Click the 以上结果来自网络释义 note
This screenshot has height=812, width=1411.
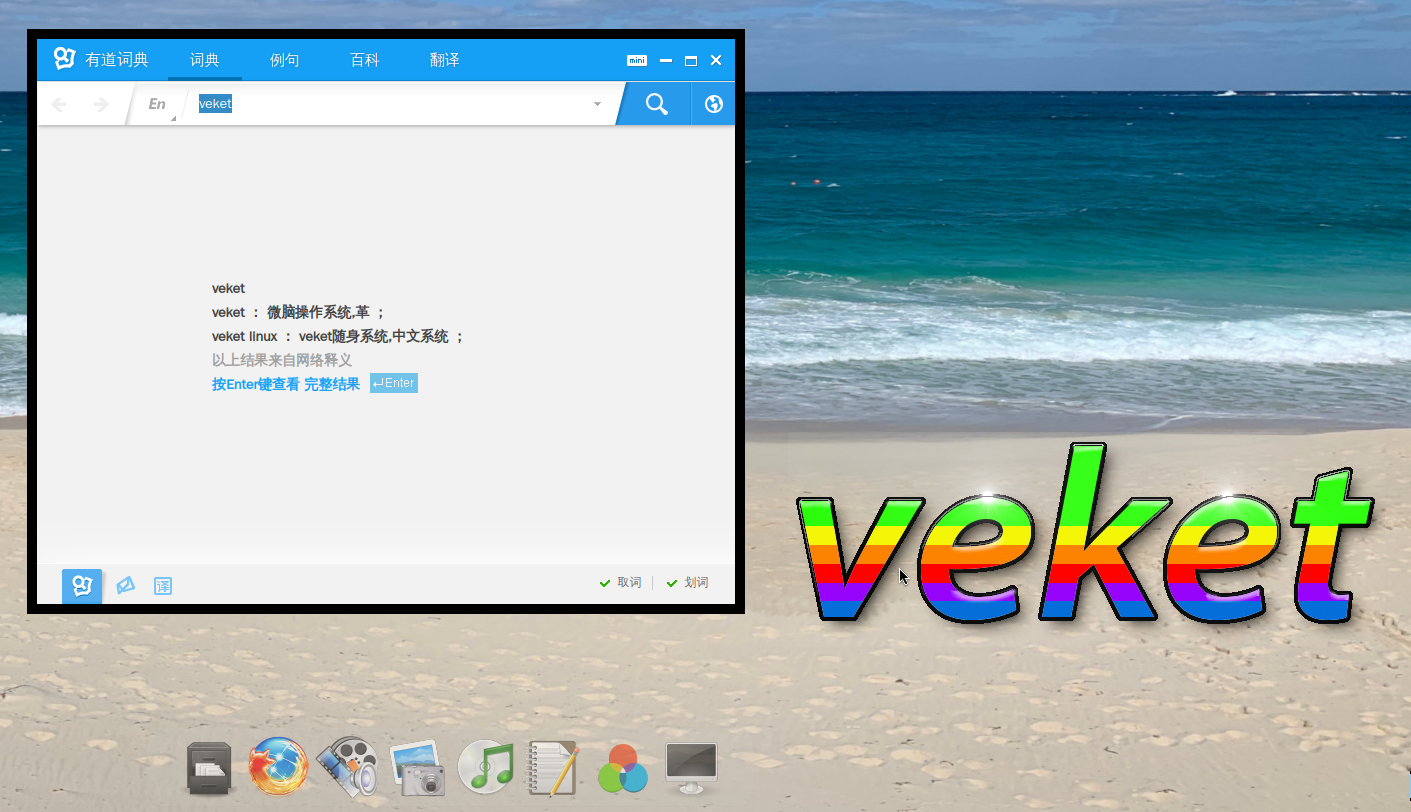[x=282, y=360]
